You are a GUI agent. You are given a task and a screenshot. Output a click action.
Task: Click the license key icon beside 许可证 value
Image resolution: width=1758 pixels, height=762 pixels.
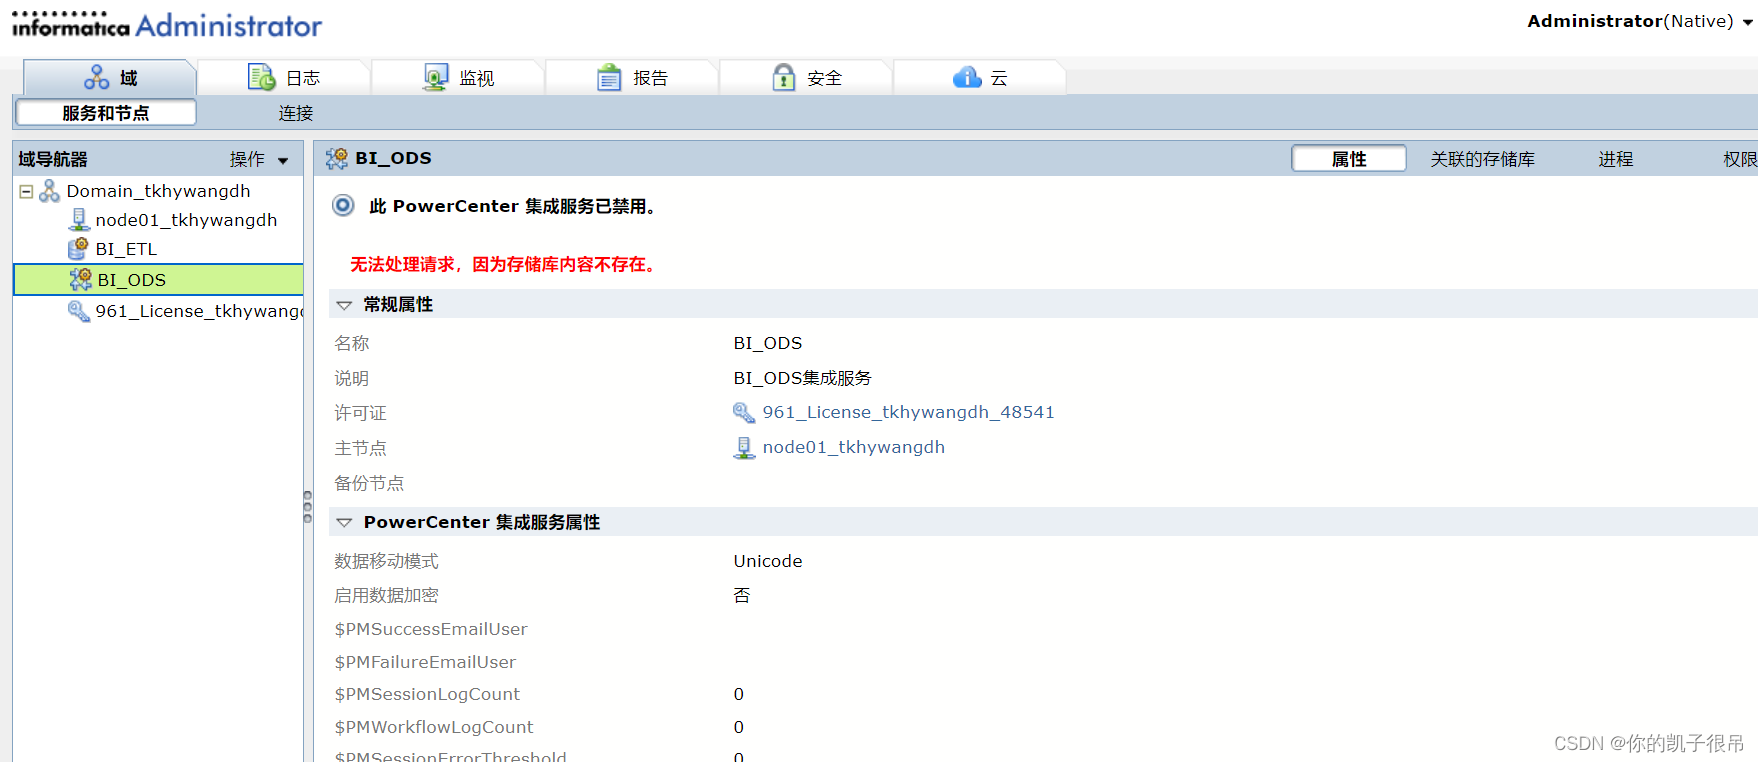tap(744, 412)
